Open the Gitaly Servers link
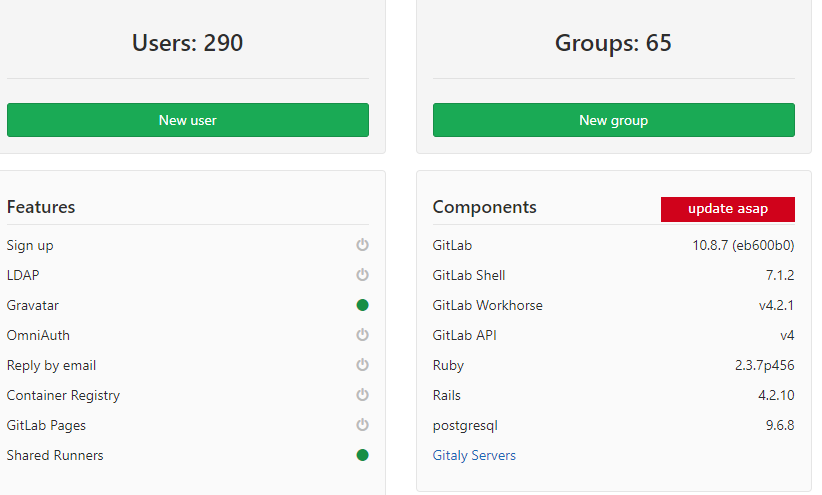The width and height of the screenshot is (822, 495). point(474,455)
